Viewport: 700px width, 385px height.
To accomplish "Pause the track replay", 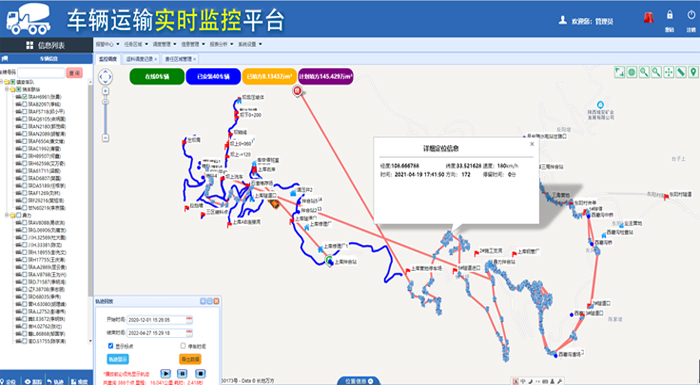I will [x=183, y=373].
